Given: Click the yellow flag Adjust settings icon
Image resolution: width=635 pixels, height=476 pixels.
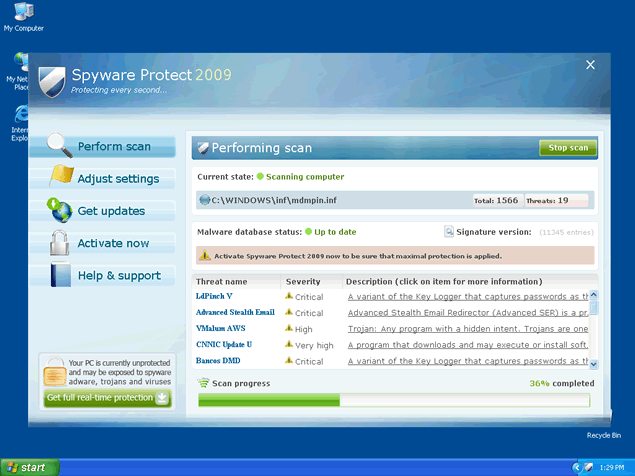Looking at the screenshot, I should click(x=60, y=178).
